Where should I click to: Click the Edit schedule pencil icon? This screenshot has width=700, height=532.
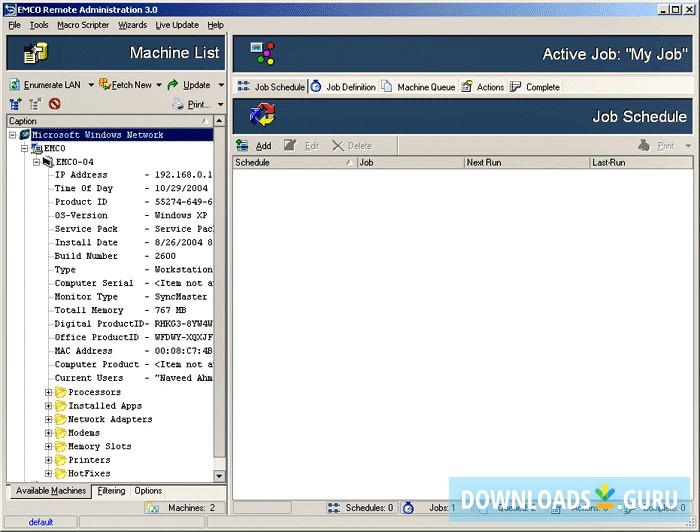click(x=290, y=145)
